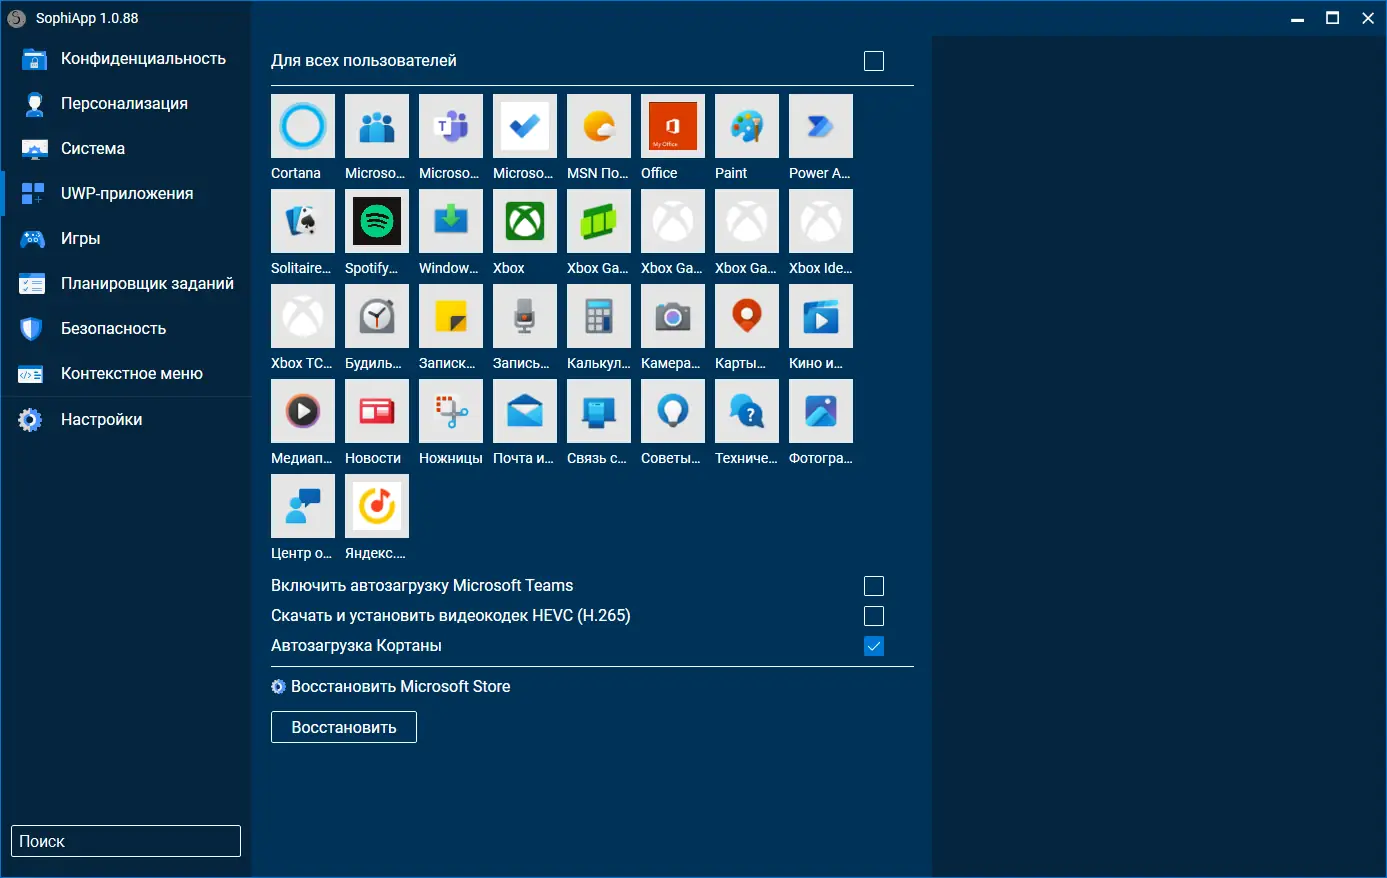Screen dimensions: 1387x878
Task: Select the Запись голоса microphone tile
Action: [x=525, y=316]
